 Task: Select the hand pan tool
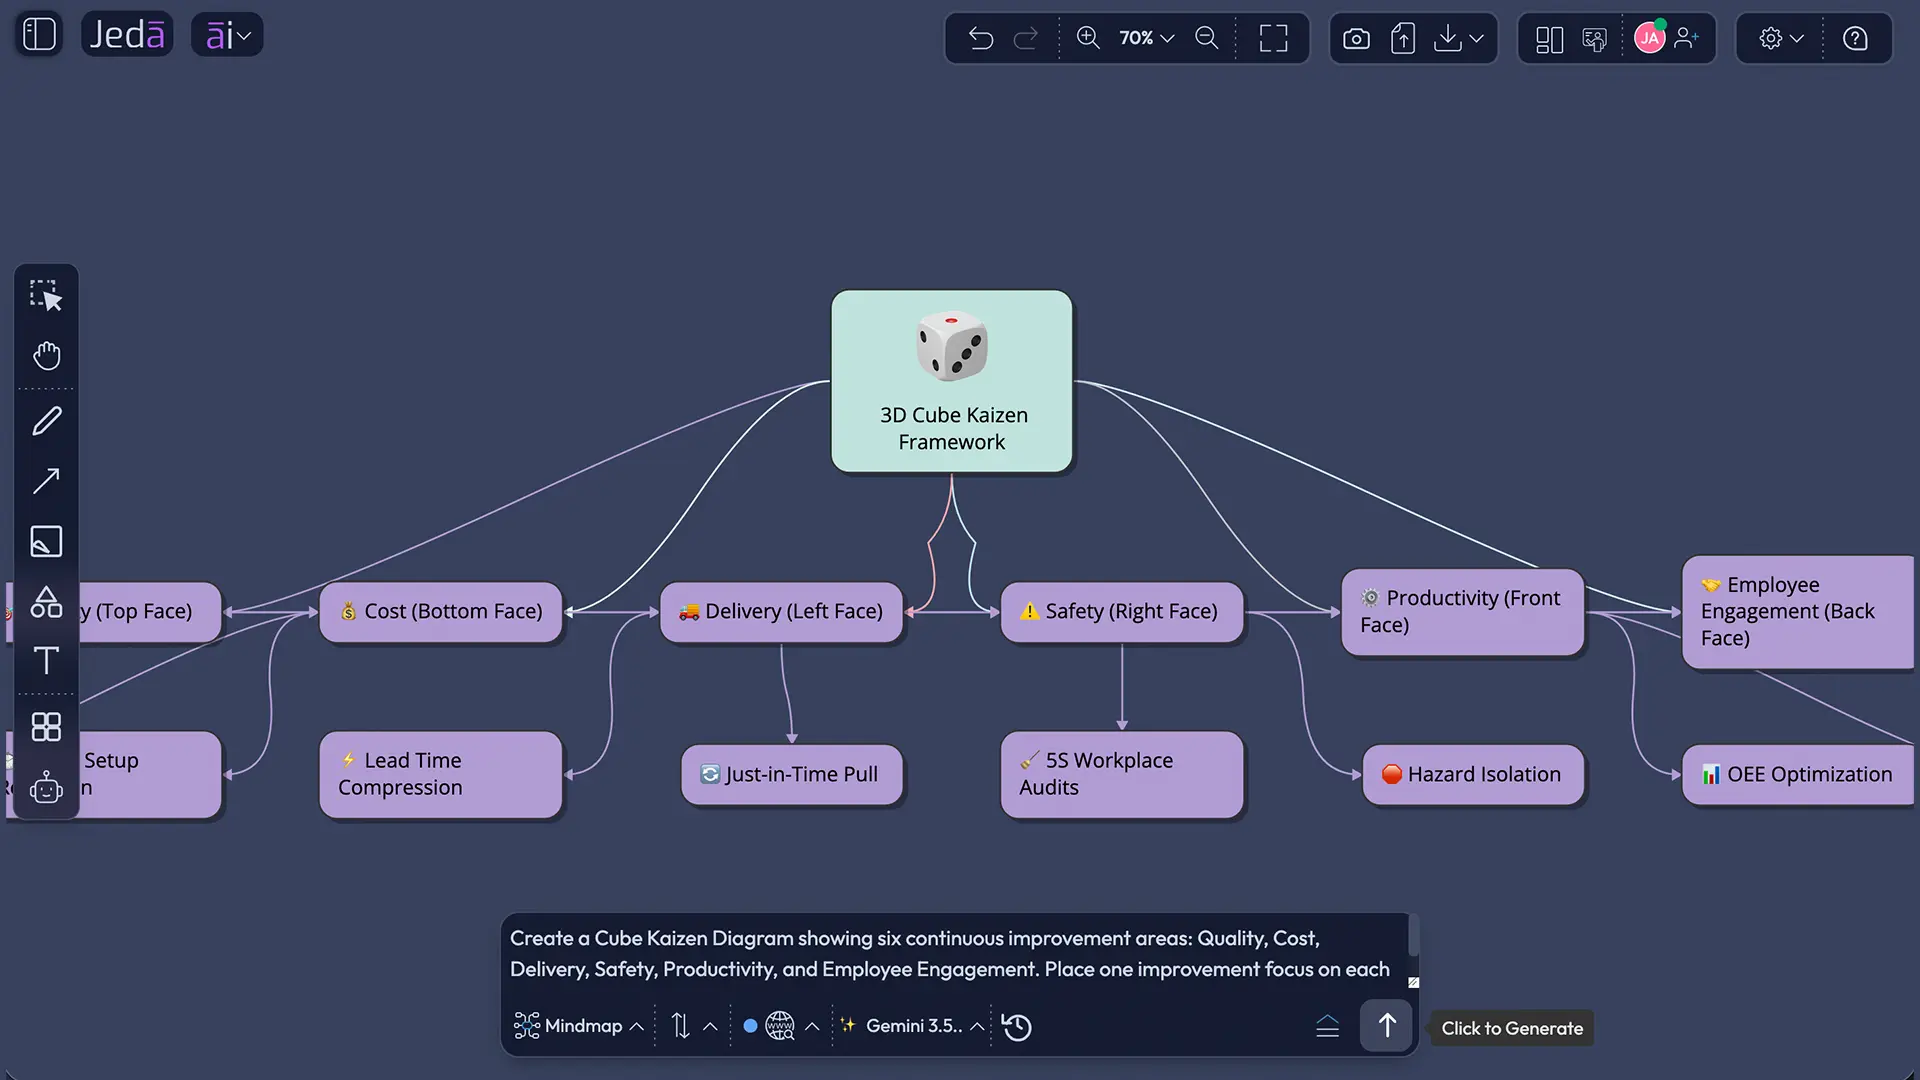(x=46, y=356)
